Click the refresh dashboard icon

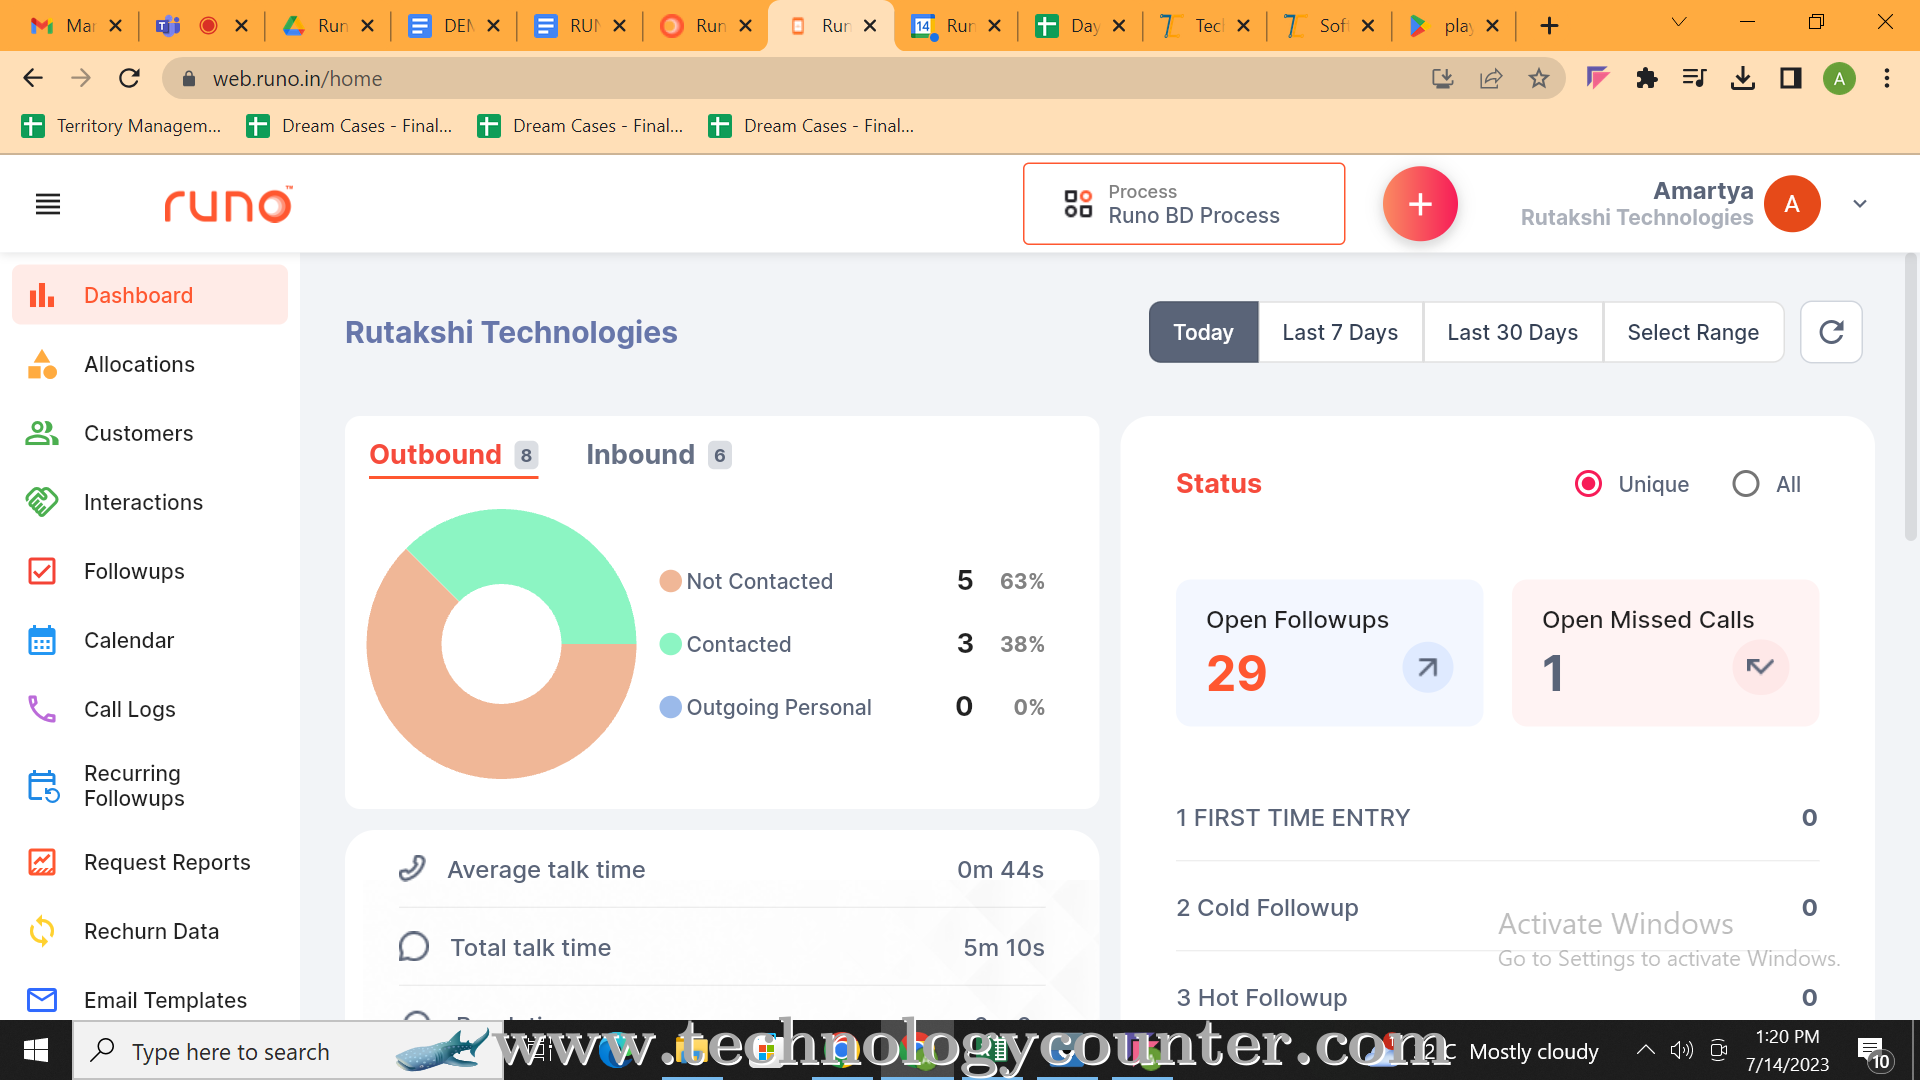pyautogui.click(x=1831, y=332)
